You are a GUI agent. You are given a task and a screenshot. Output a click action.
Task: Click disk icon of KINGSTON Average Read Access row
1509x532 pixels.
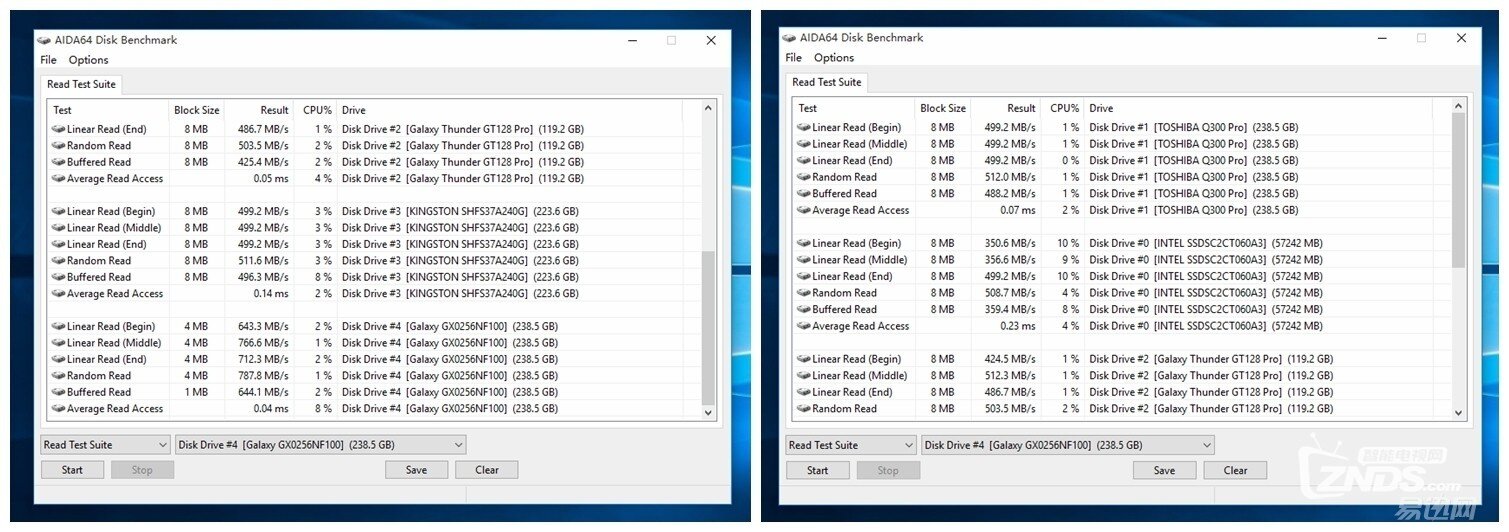point(59,294)
